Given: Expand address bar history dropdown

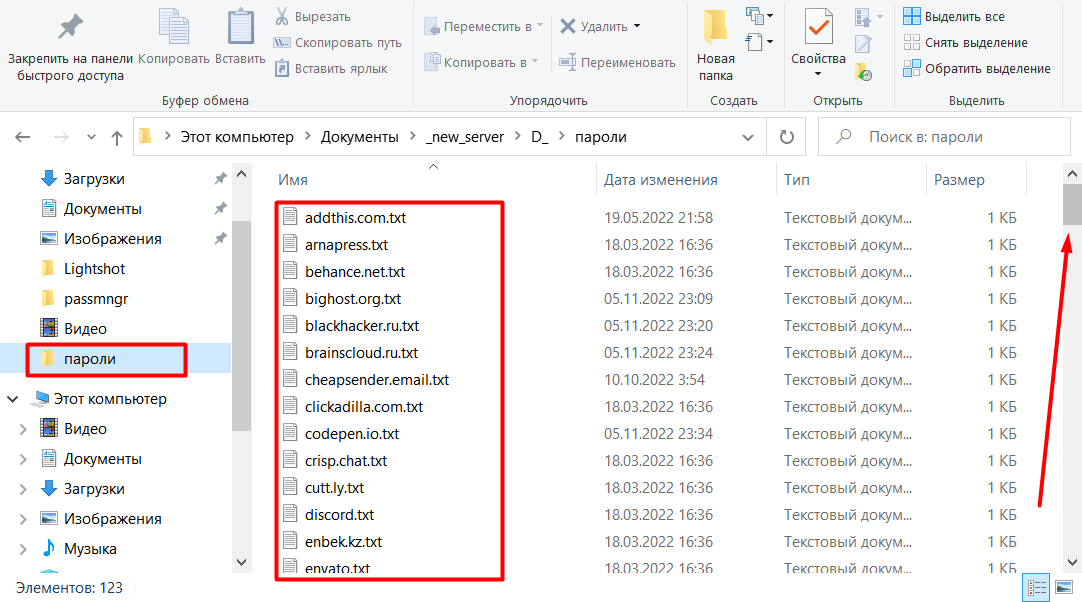Looking at the screenshot, I should 747,137.
